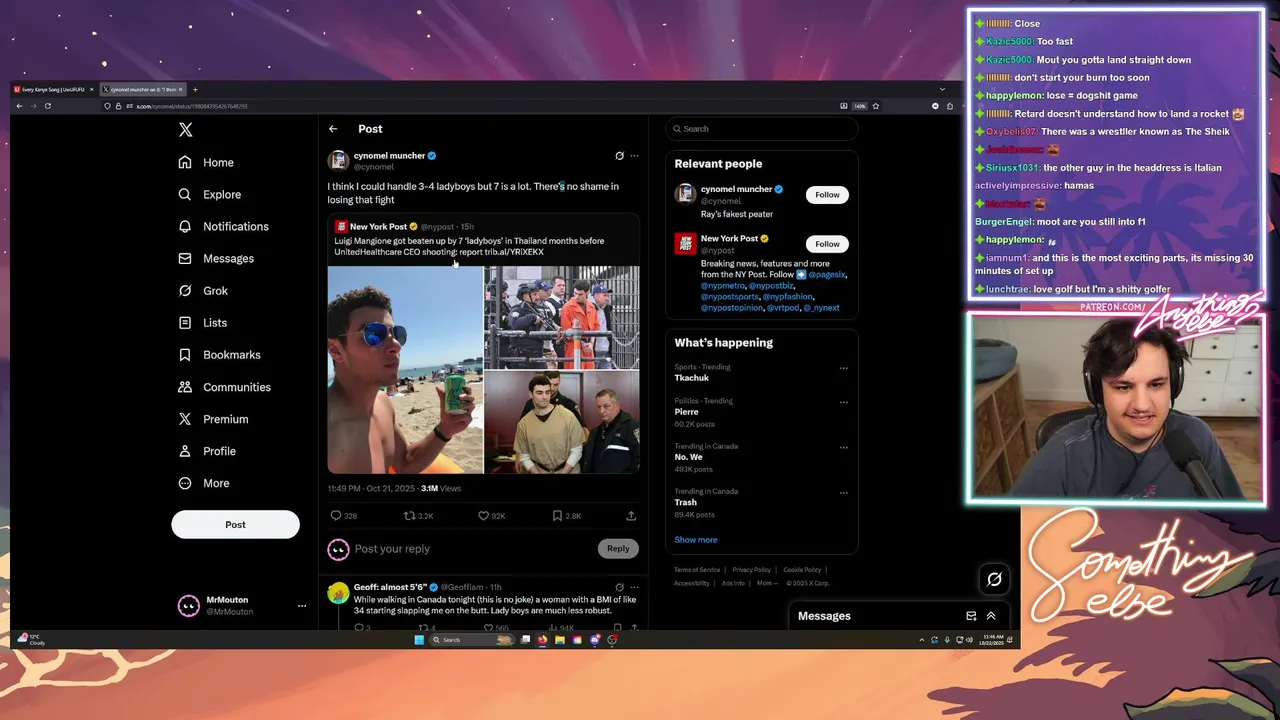Open the Windows Start menu

(419, 640)
